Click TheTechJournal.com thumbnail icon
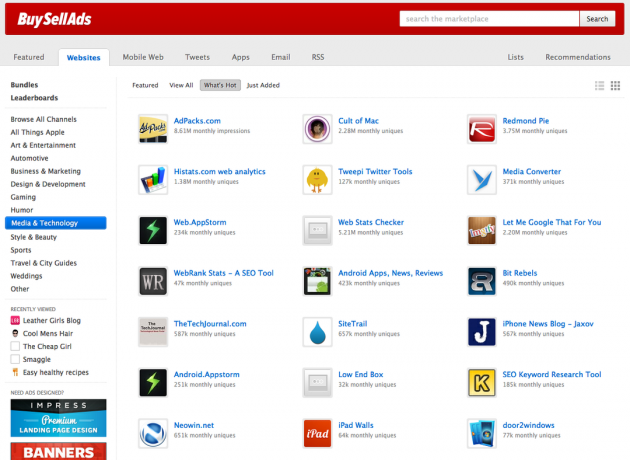Viewport: 630px width, 460px height. coord(153,332)
